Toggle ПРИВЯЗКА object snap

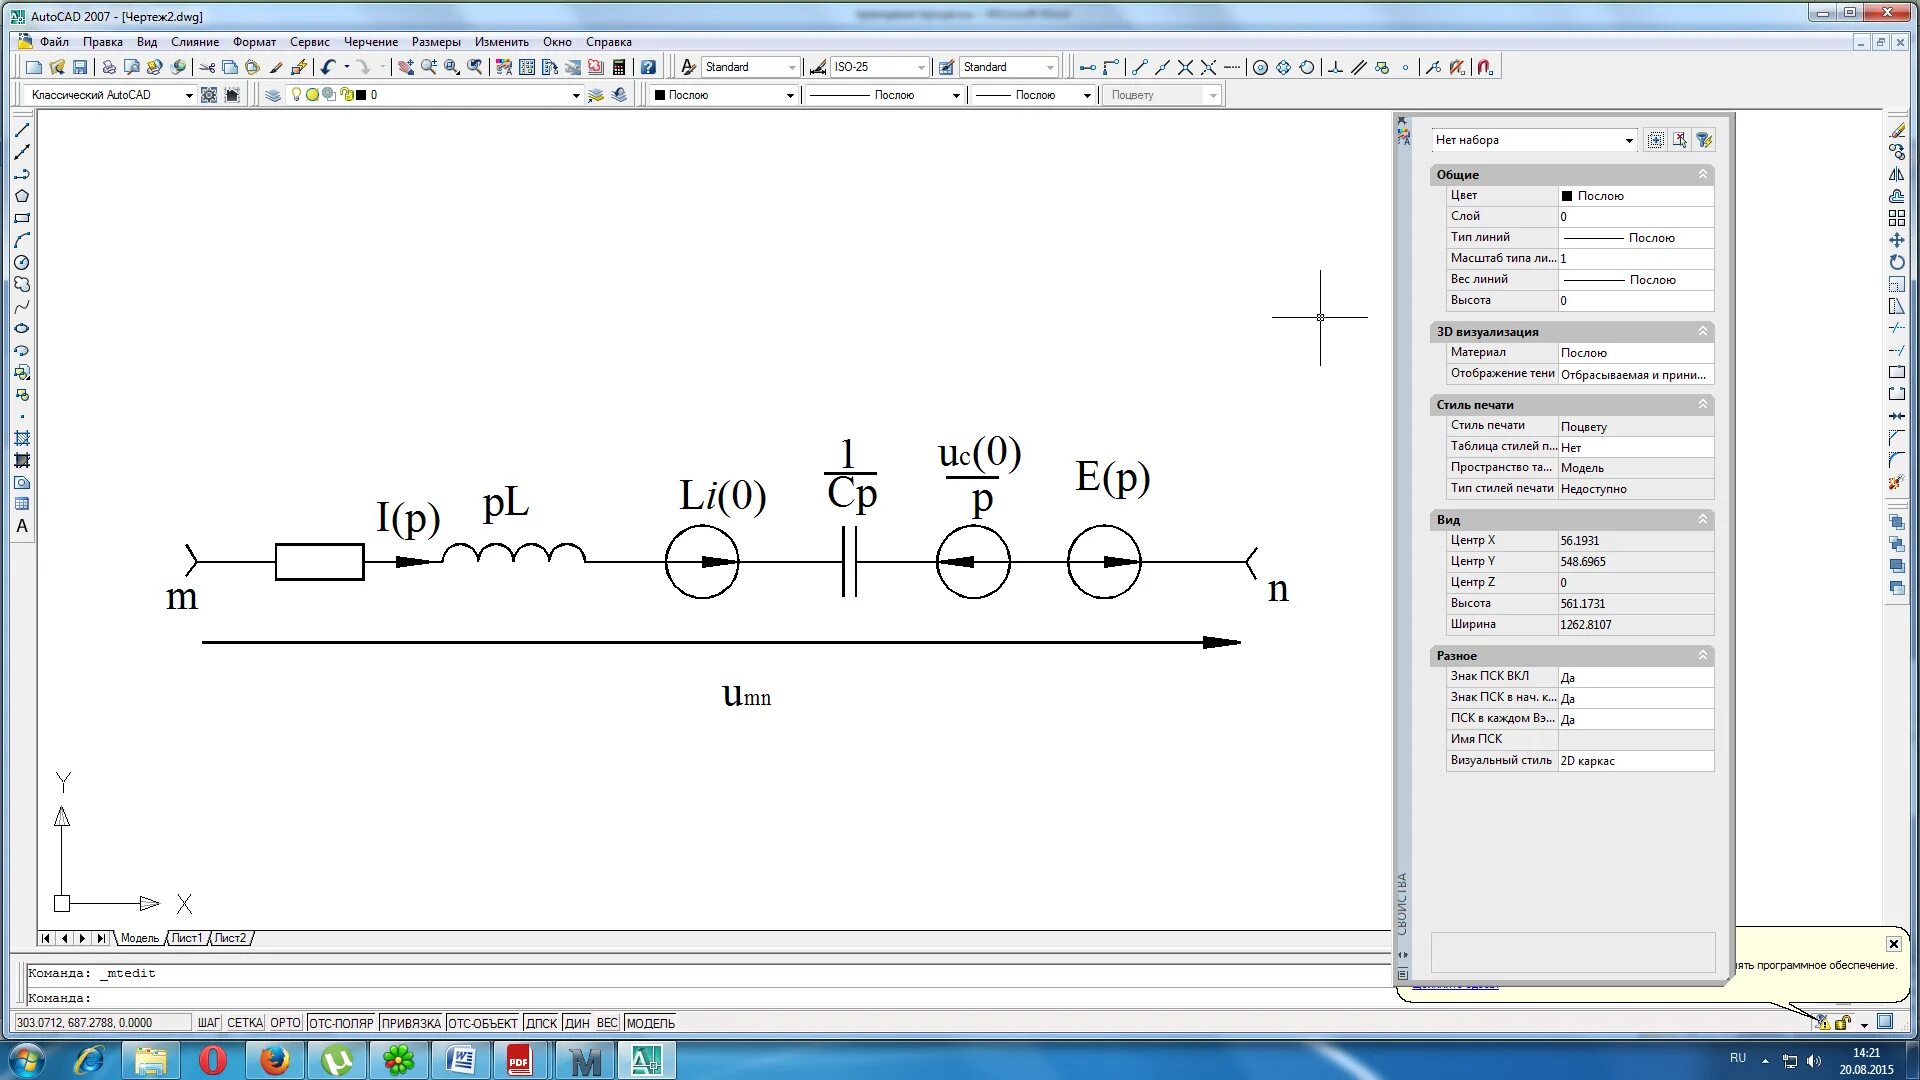410,1023
